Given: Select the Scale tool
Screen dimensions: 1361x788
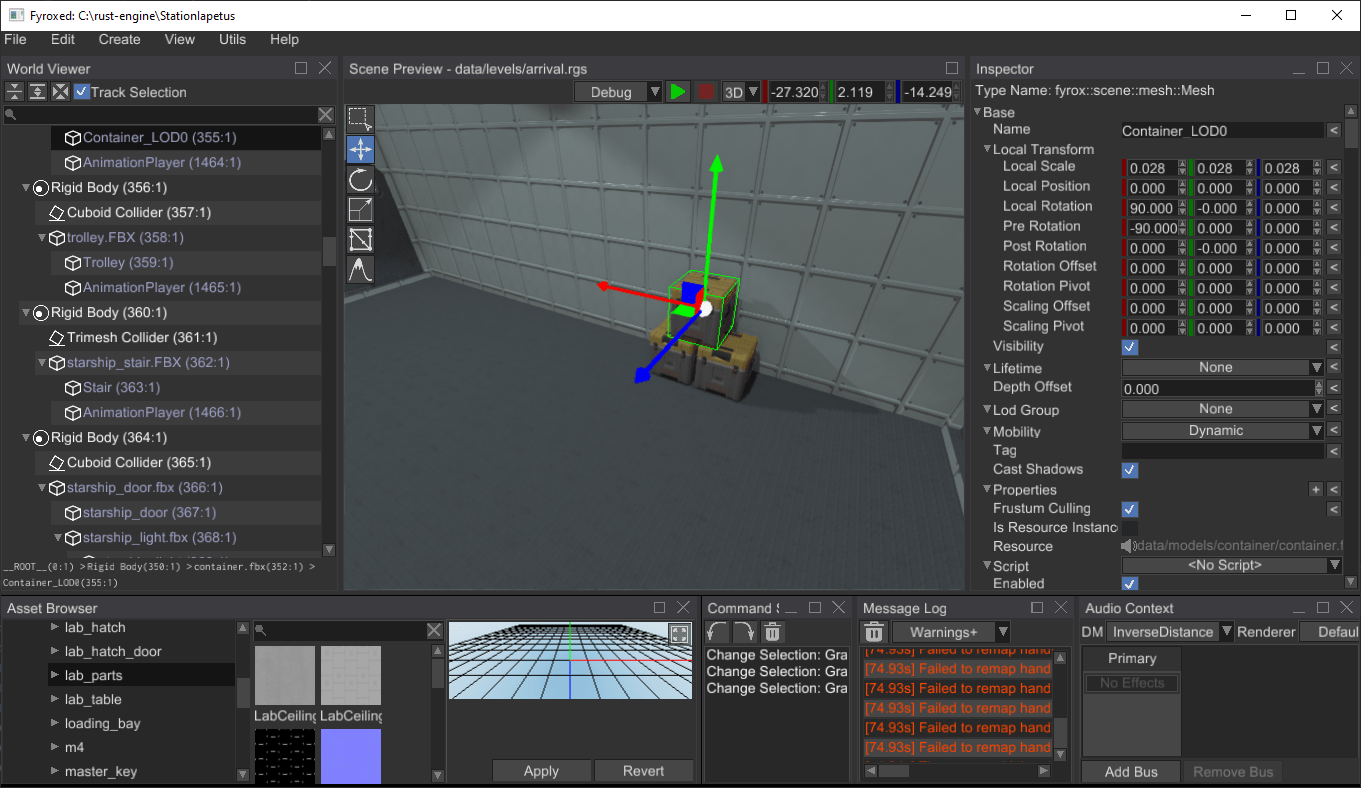Looking at the screenshot, I should pyautogui.click(x=360, y=209).
